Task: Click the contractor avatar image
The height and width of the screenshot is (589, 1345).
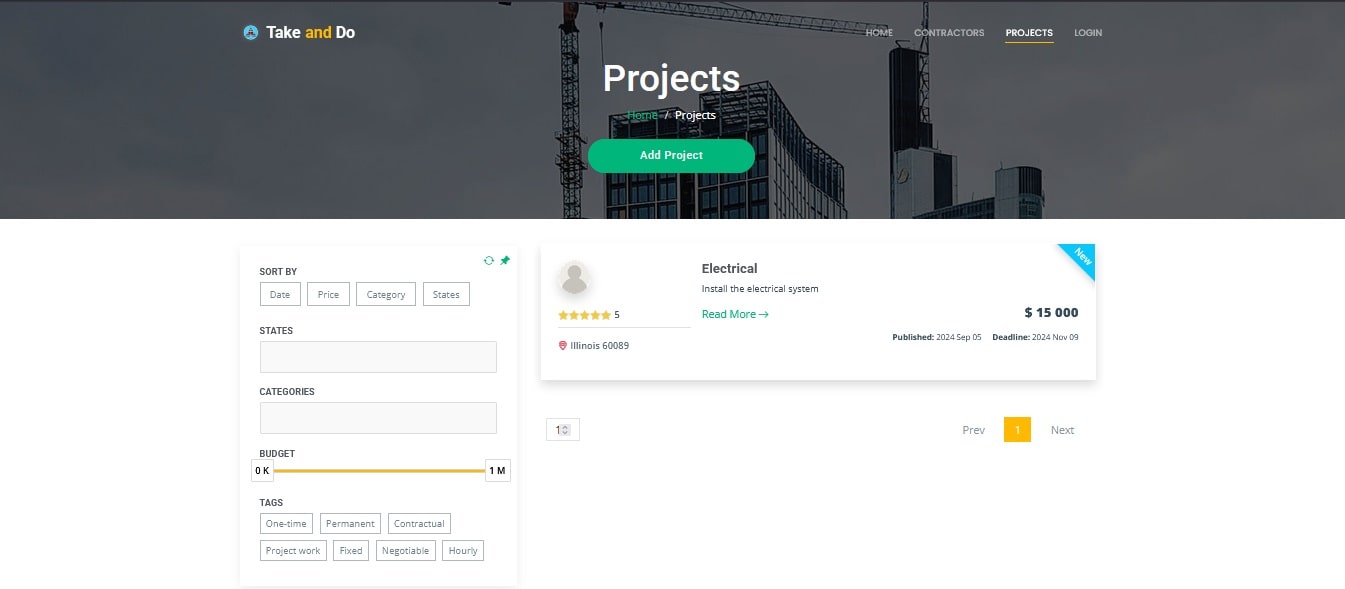Action: click(575, 278)
